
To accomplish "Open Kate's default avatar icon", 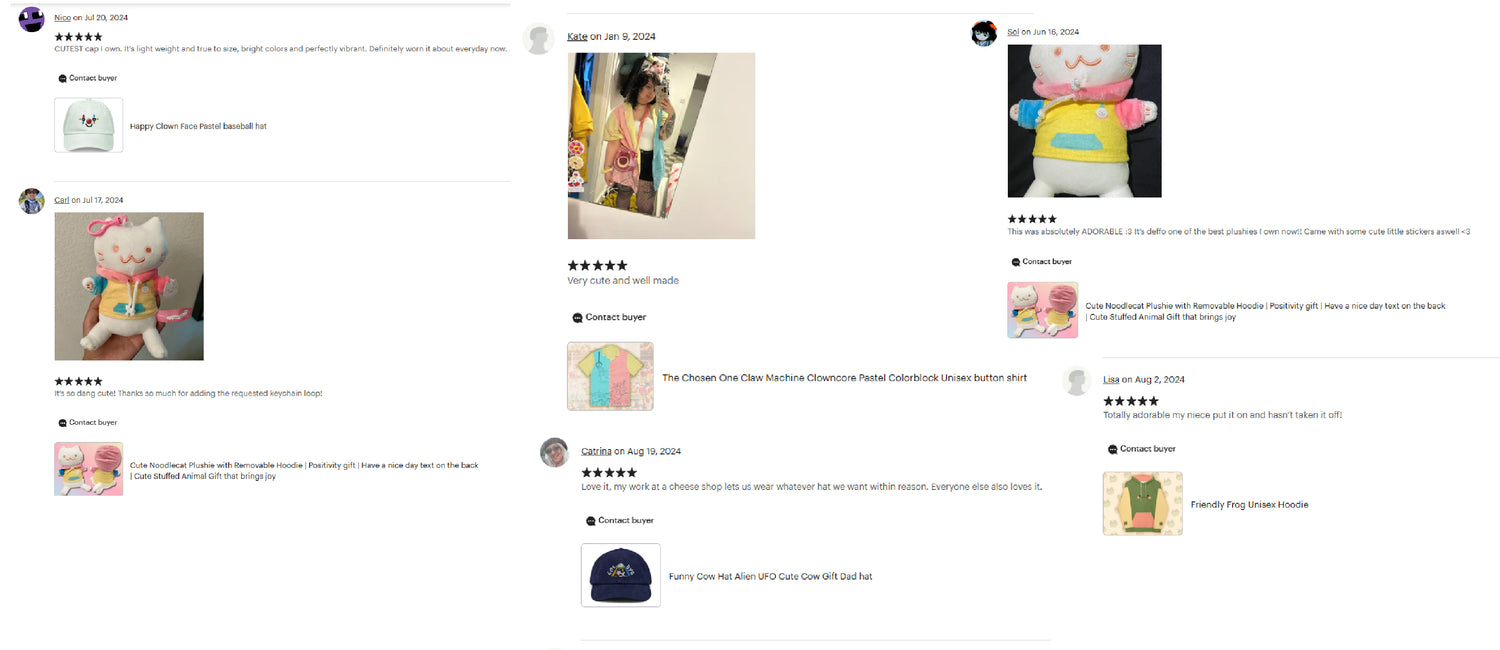I will [x=538, y=39].
